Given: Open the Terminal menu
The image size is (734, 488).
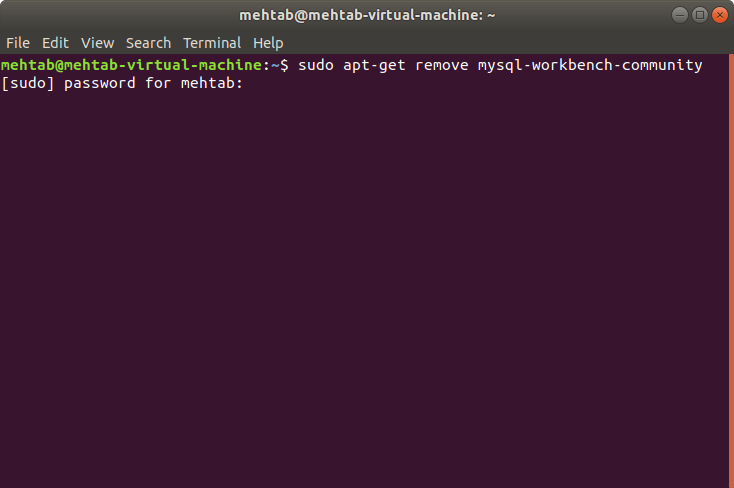Looking at the screenshot, I should (x=212, y=43).
